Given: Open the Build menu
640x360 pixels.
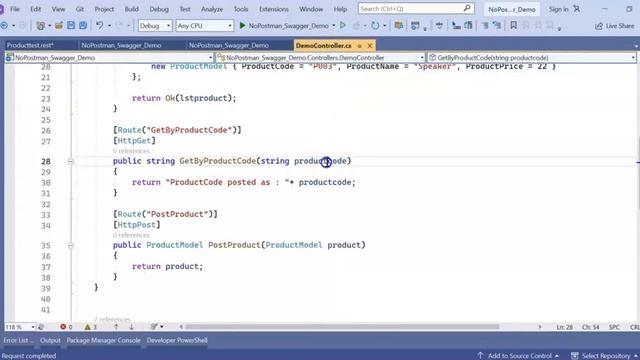Looking at the screenshot, I should point(131,9).
